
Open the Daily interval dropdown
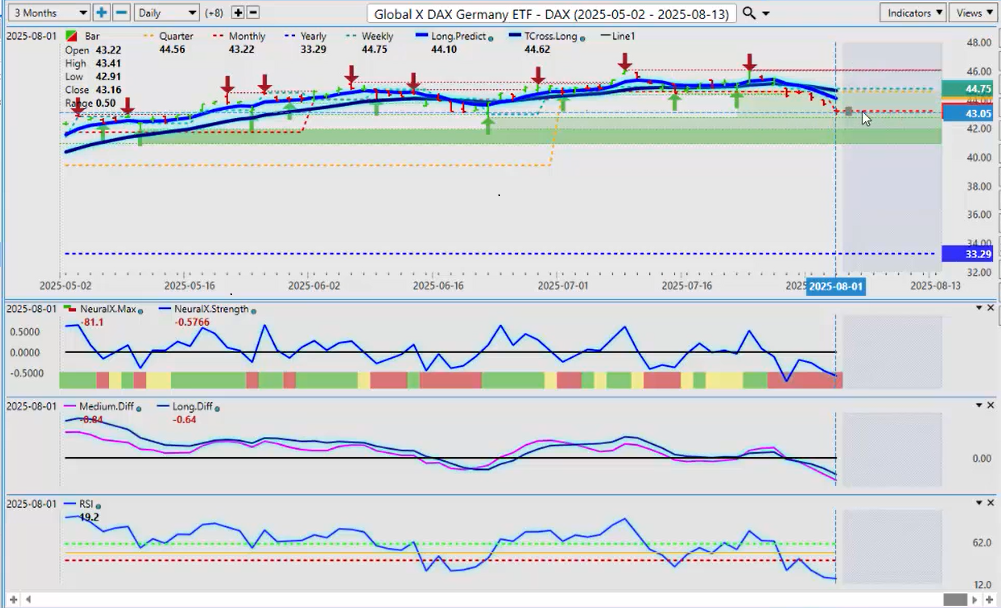tap(166, 13)
